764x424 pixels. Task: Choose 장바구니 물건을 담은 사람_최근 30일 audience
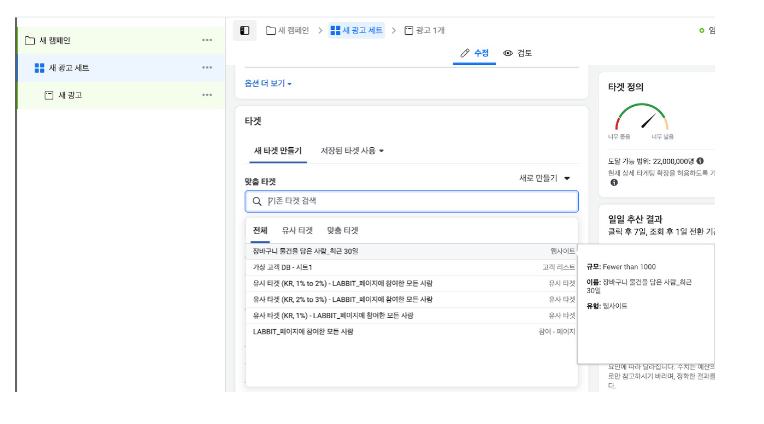tap(412, 251)
